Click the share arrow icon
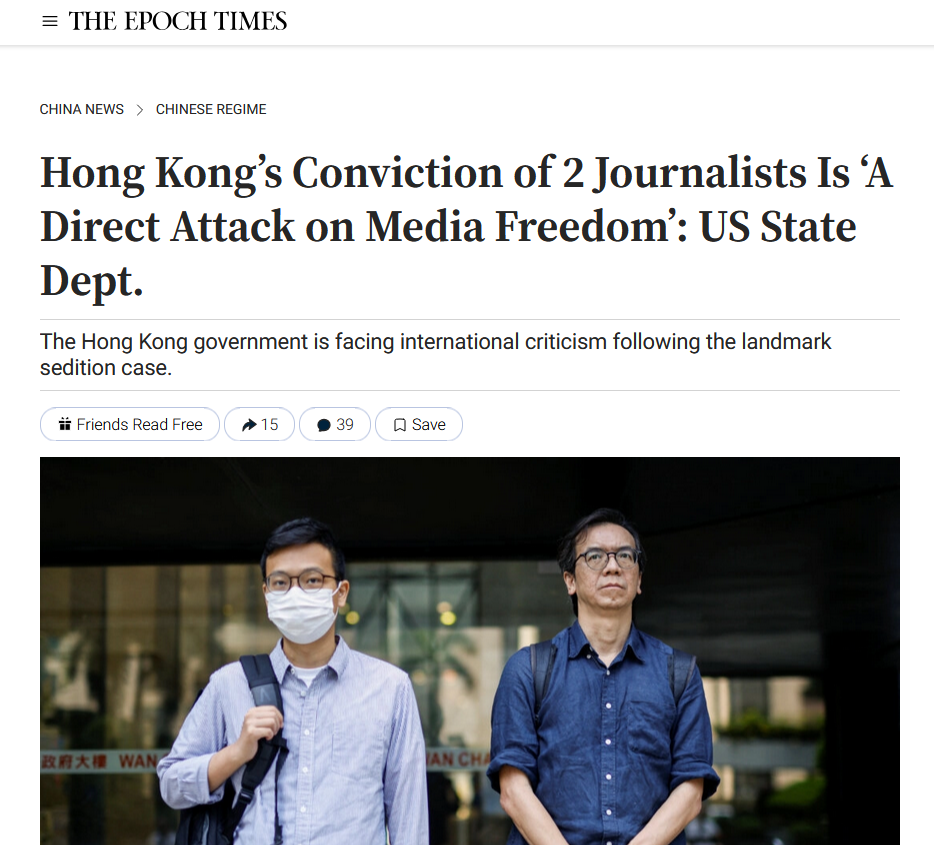This screenshot has height=845, width=934. tap(249, 425)
